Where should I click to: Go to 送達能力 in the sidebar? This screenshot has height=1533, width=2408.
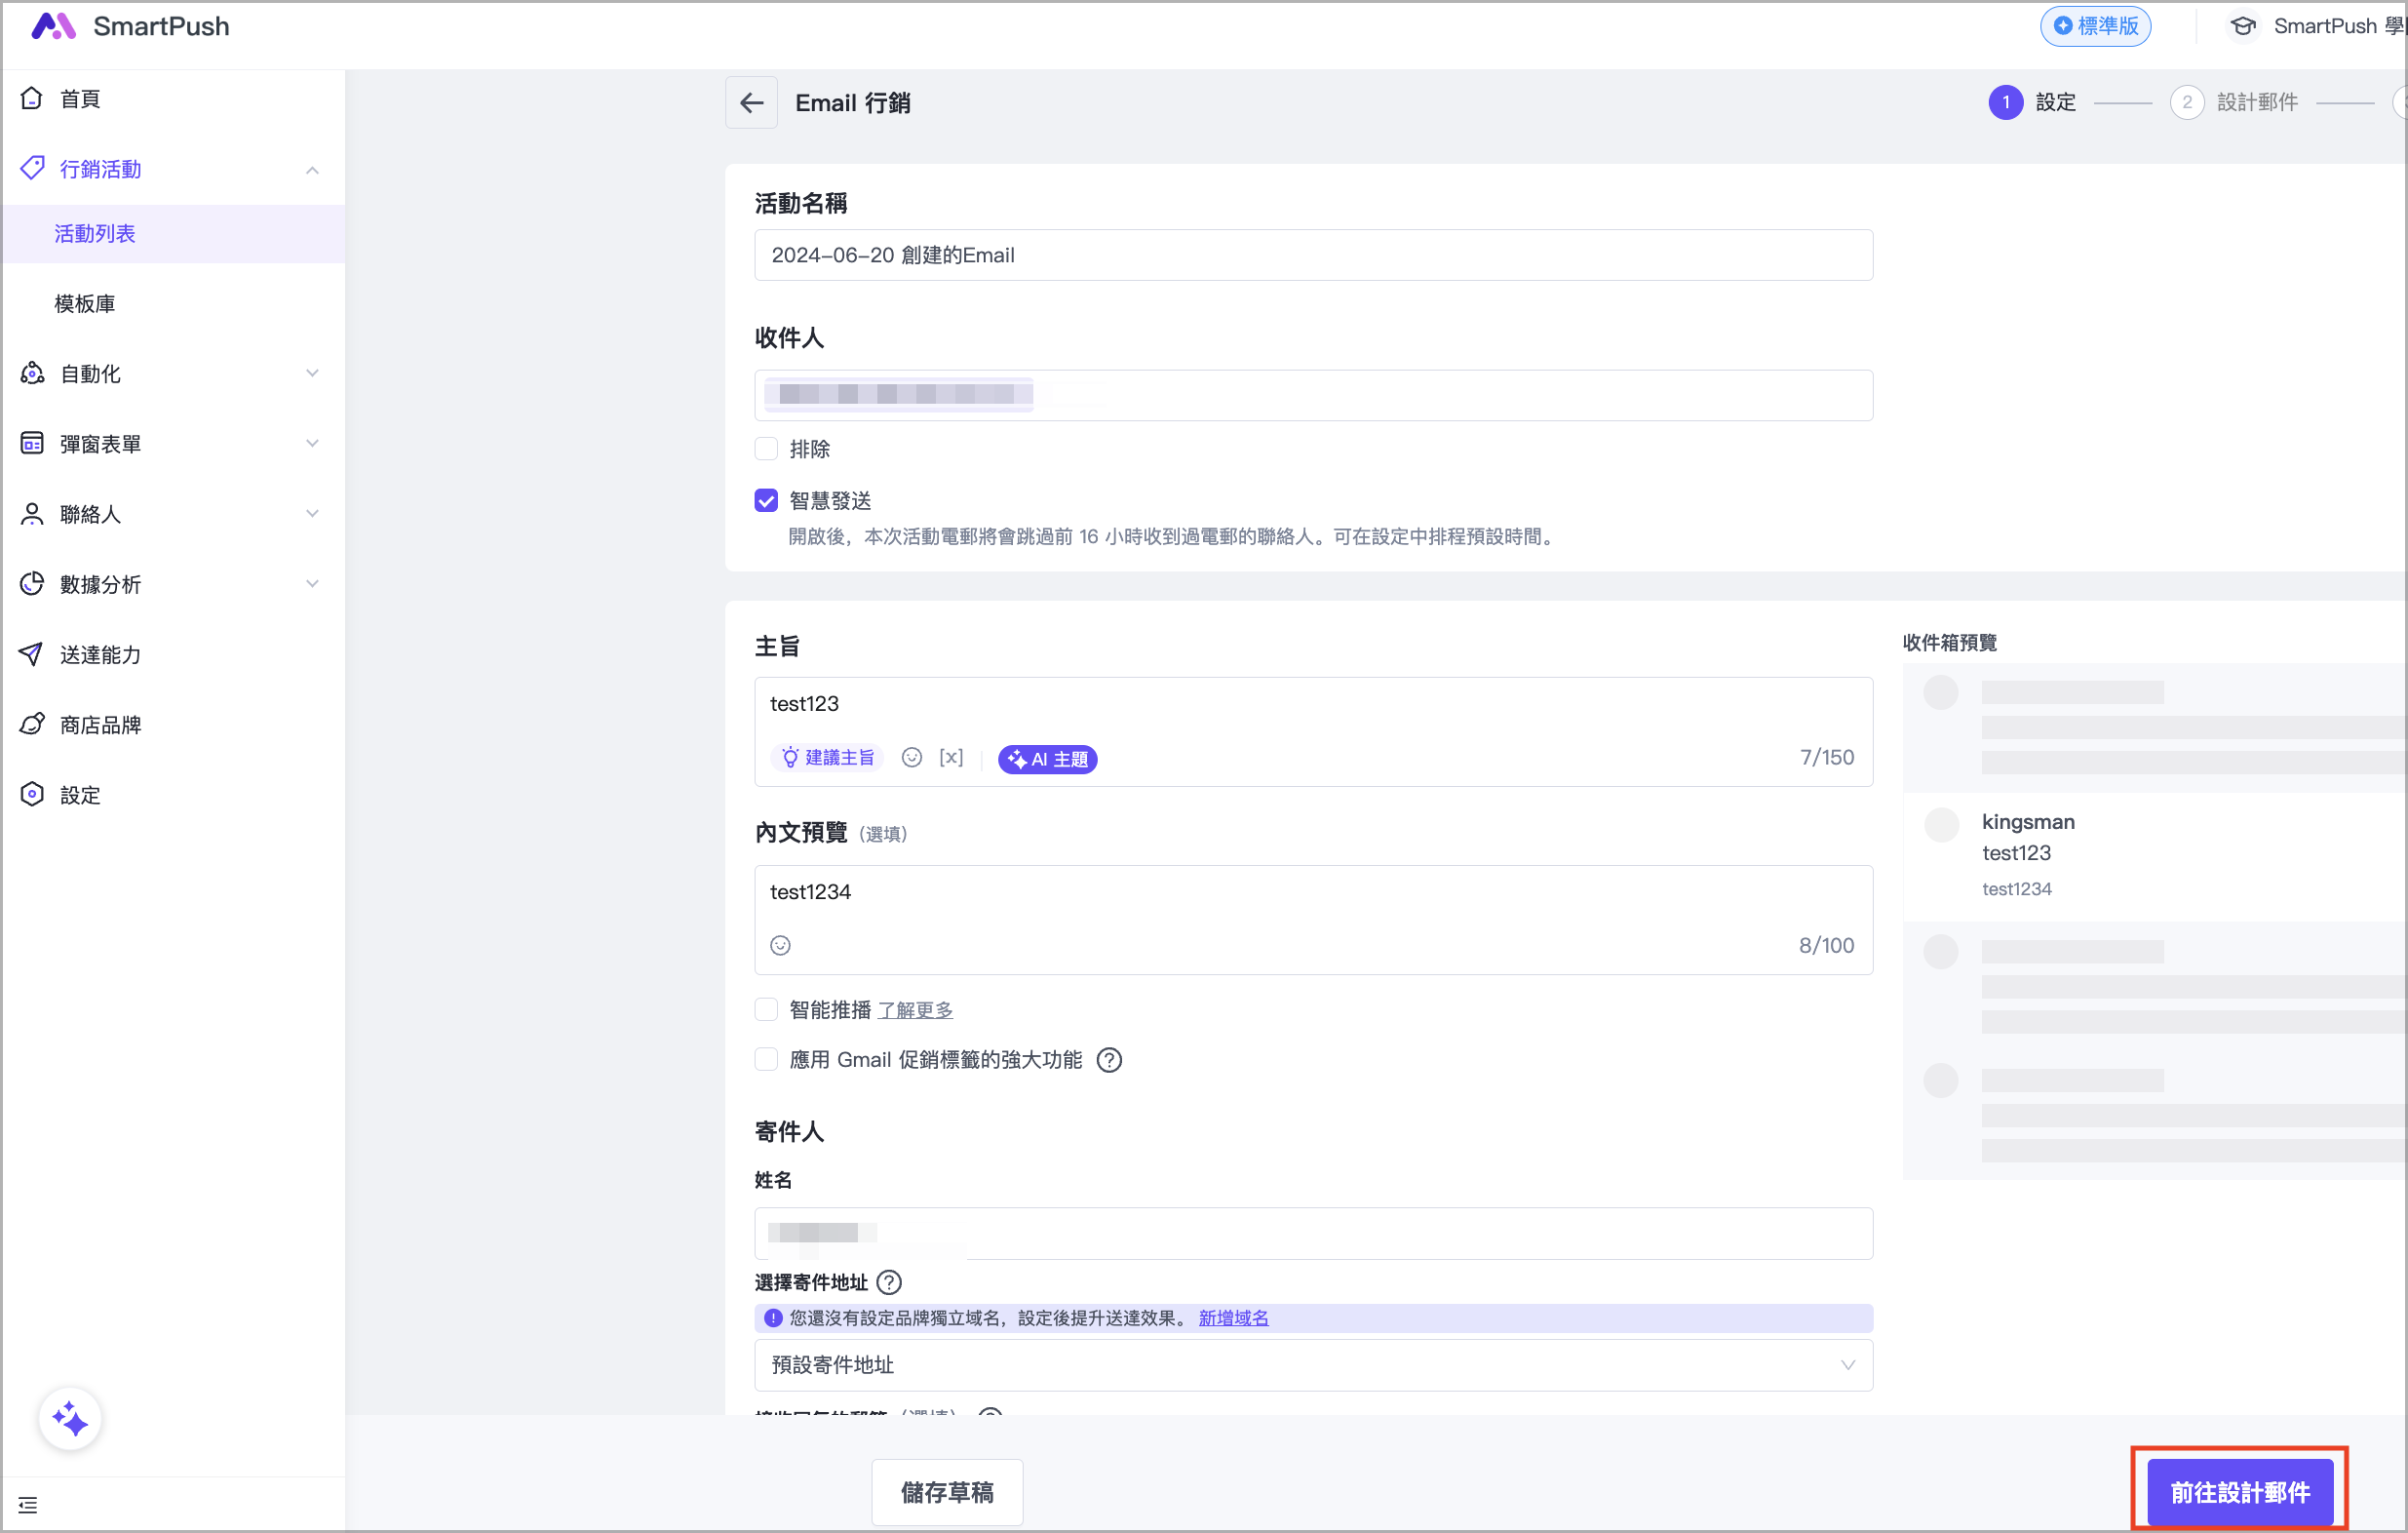point(100,654)
